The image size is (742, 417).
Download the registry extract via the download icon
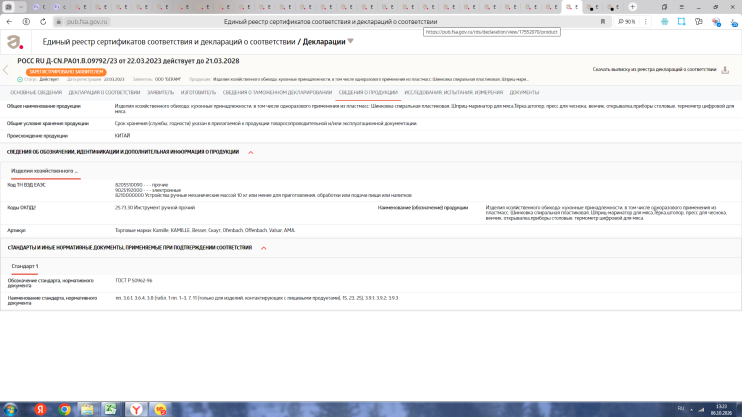[x=725, y=70]
